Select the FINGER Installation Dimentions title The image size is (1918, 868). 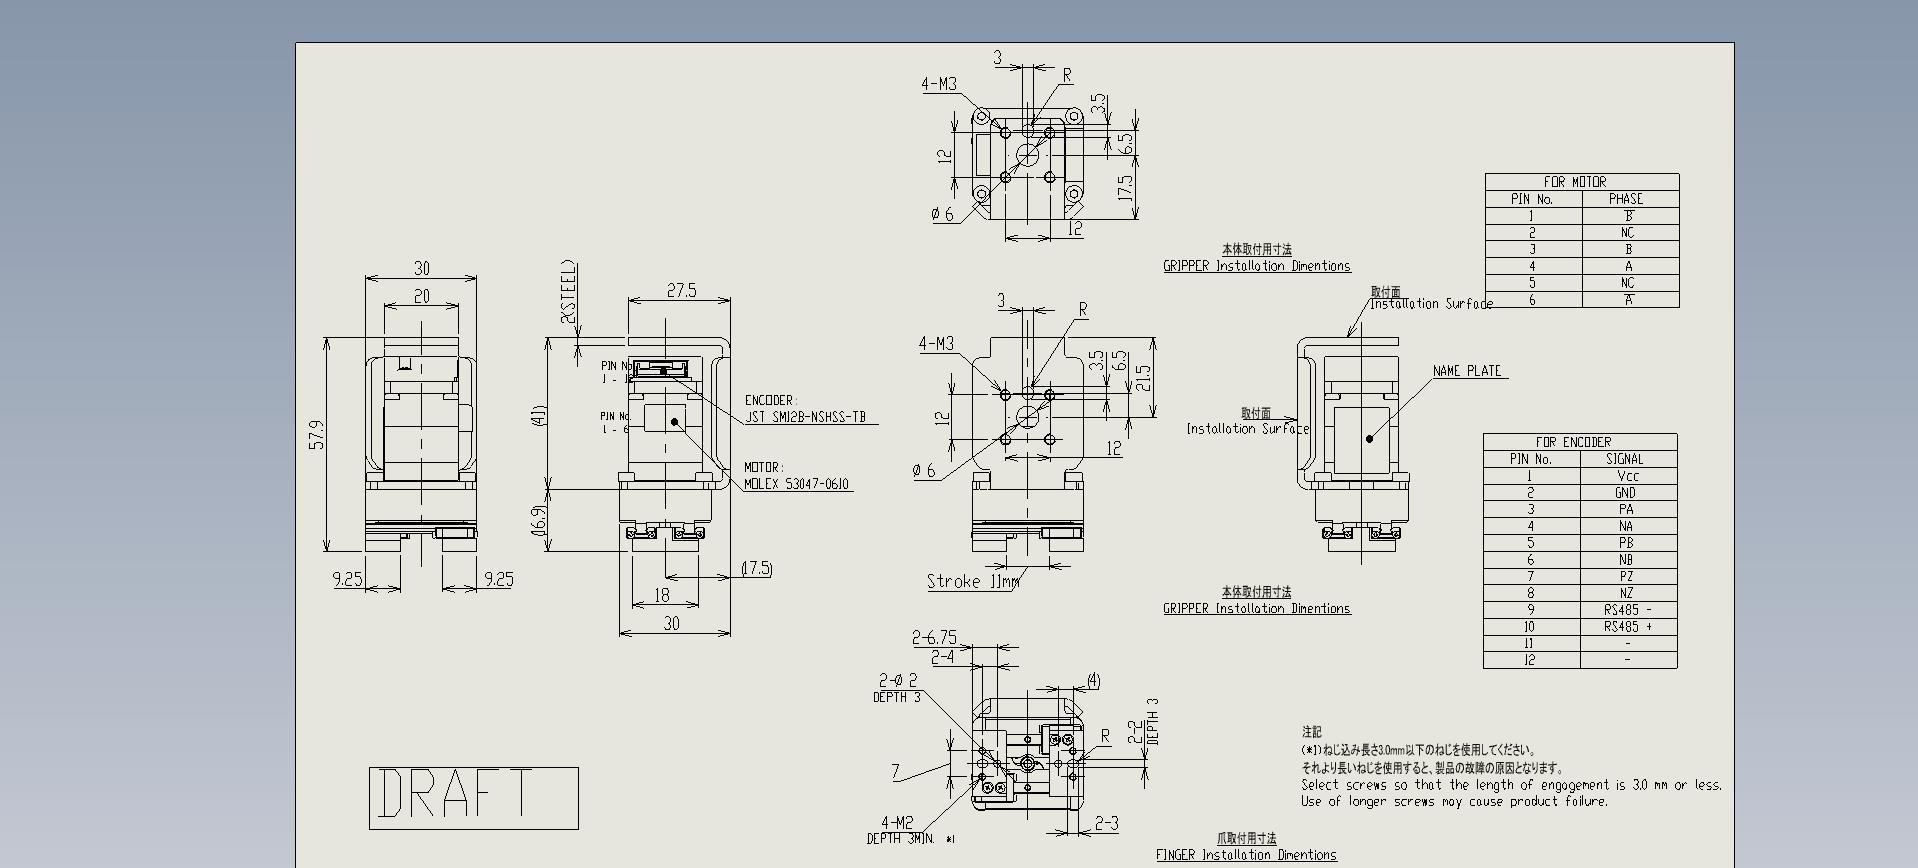[1246, 855]
